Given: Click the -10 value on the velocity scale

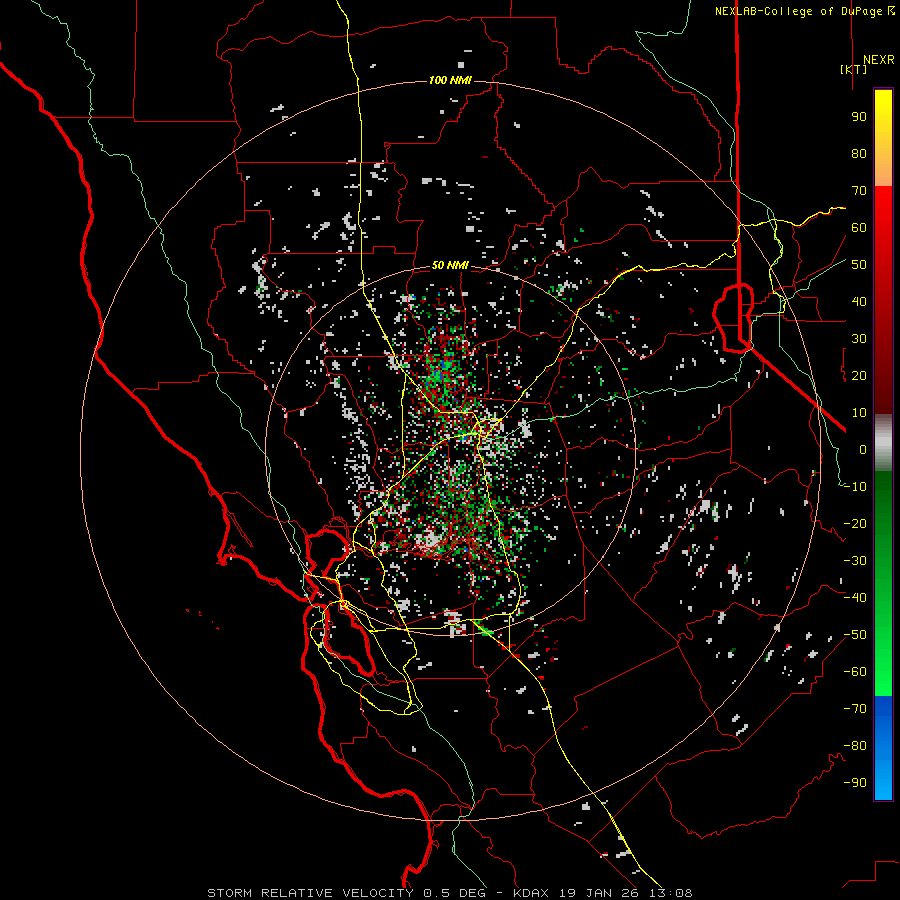Looking at the screenshot, I should pyautogui.click(x=855, y=487).
